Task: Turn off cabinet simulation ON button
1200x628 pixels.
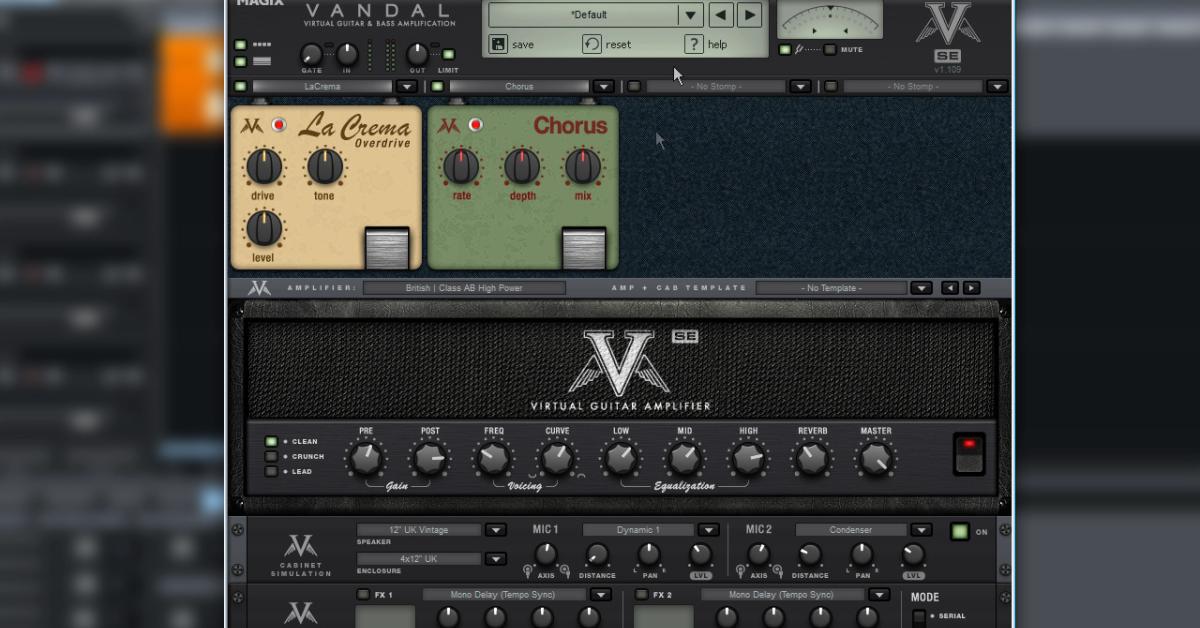Action: [x=960, y=531]
